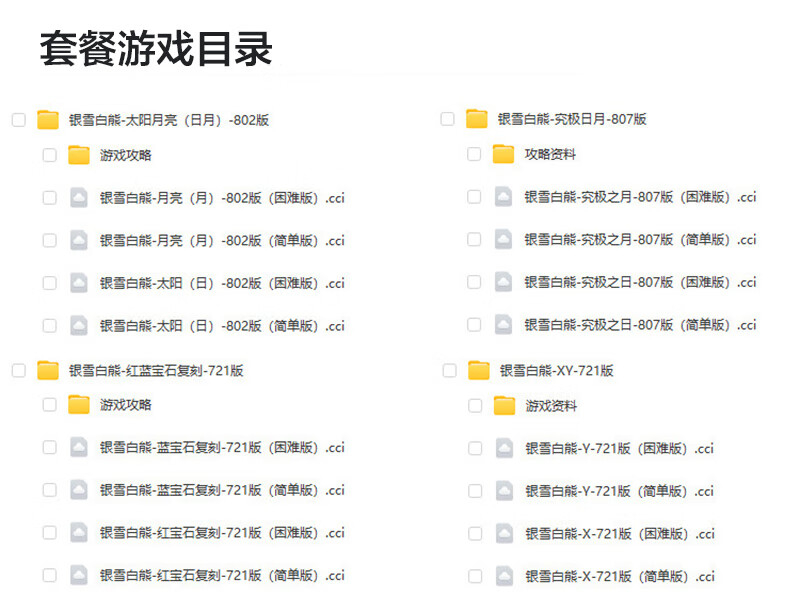Screen dimensions: 800x603
Task: Open file 银雪白熊-红宝石复刻-721版（简单版）.cci
Action: tap(221, 575)
